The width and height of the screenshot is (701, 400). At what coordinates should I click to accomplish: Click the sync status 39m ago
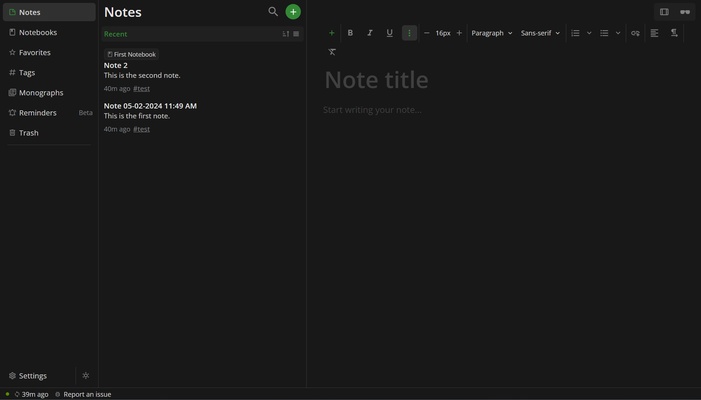(31, 394)
